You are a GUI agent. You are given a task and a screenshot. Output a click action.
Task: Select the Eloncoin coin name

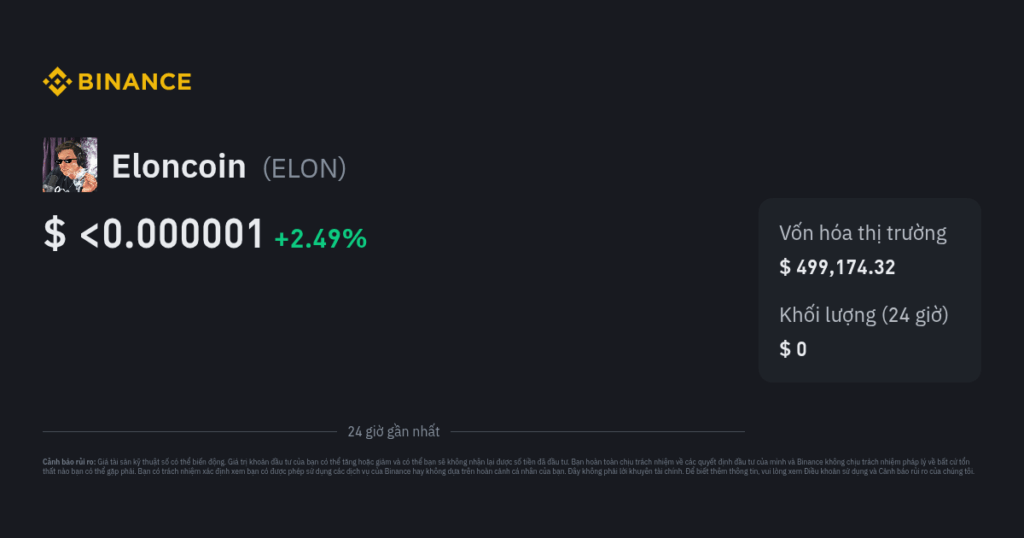click(x=179, y=166)
